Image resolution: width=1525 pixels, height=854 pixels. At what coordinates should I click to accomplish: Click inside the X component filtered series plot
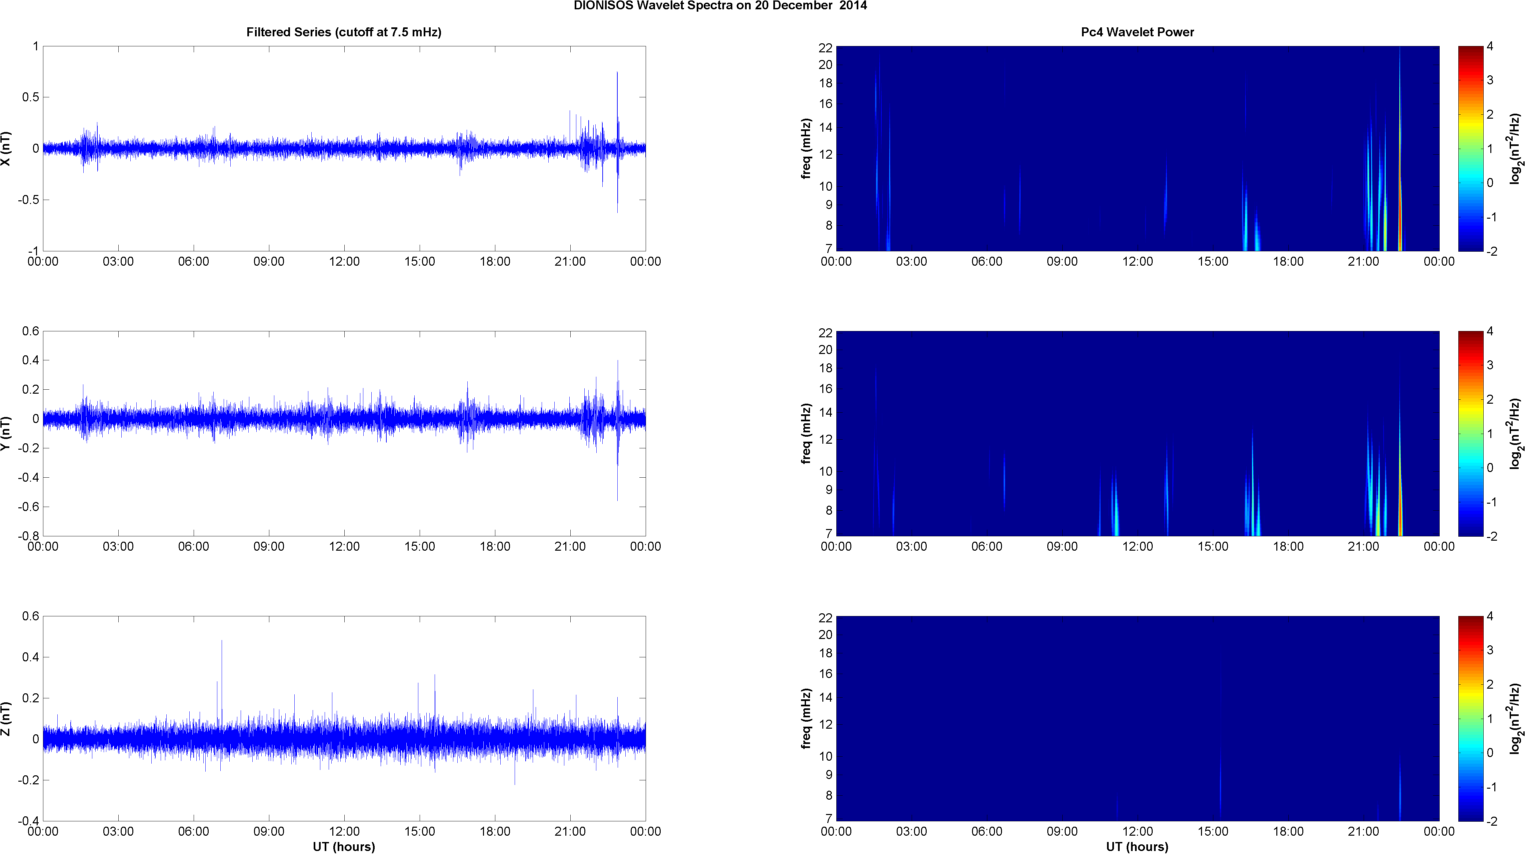(x=344, y=148)
